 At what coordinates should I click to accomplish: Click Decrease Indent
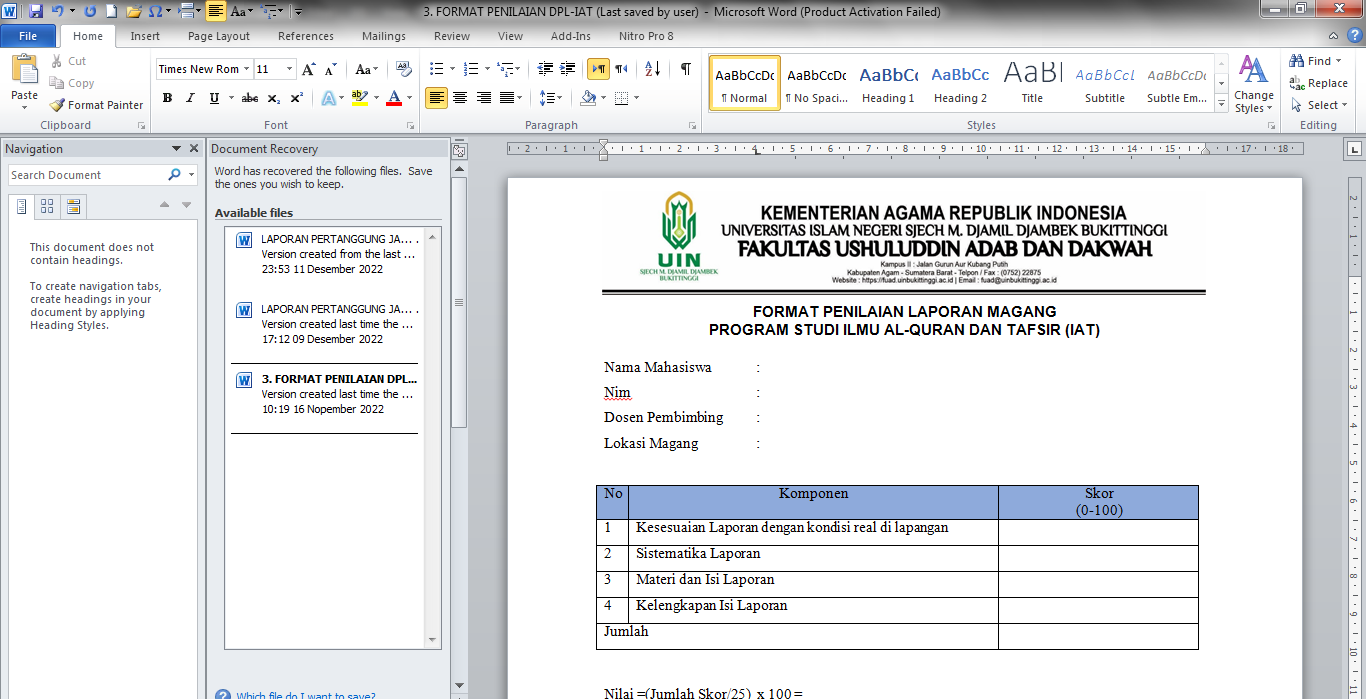point(545,69)
